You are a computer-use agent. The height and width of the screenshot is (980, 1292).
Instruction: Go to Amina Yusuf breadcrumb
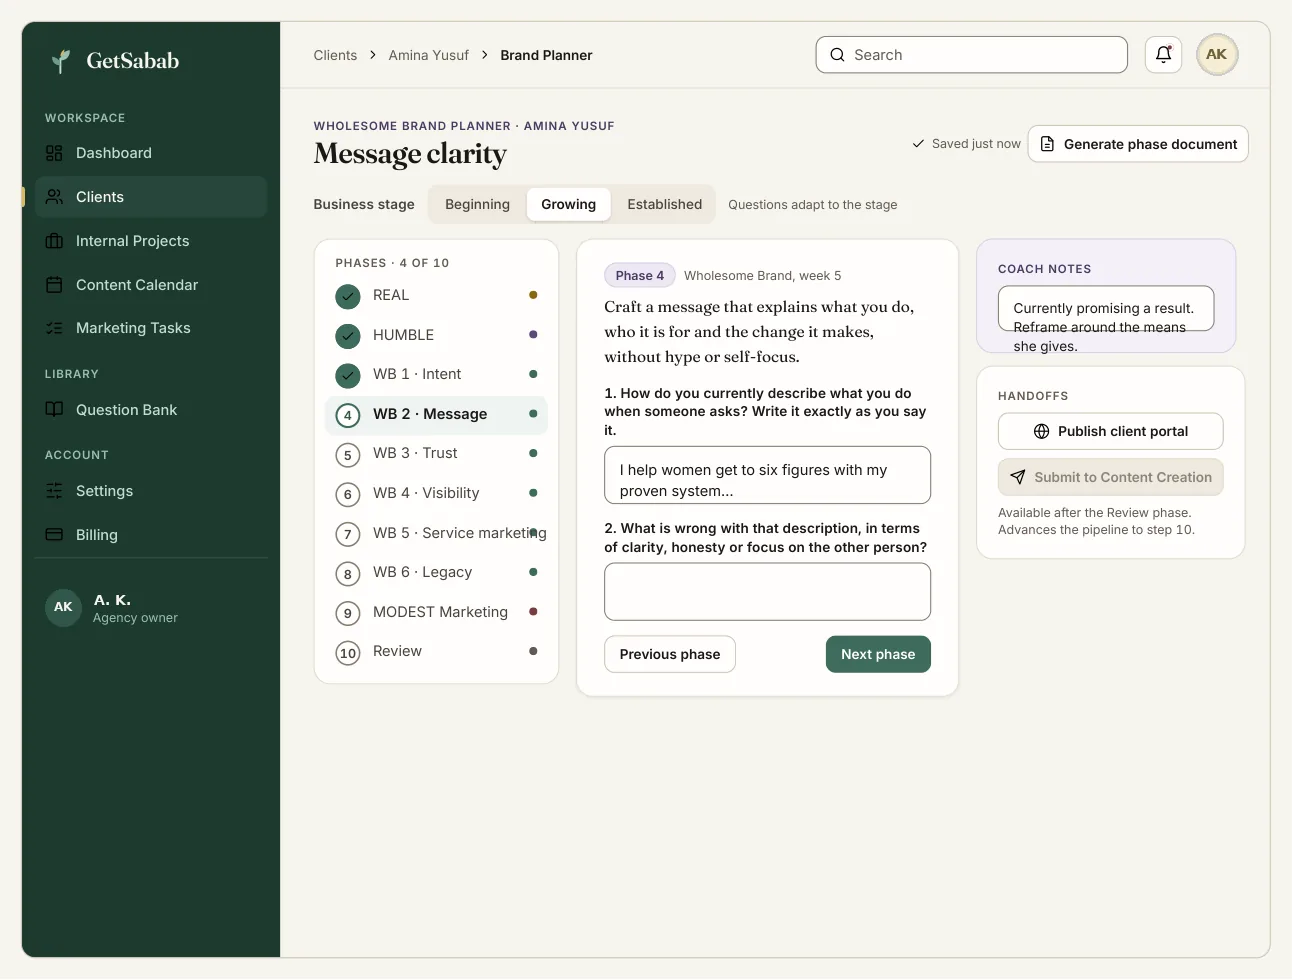pos(428,55)
